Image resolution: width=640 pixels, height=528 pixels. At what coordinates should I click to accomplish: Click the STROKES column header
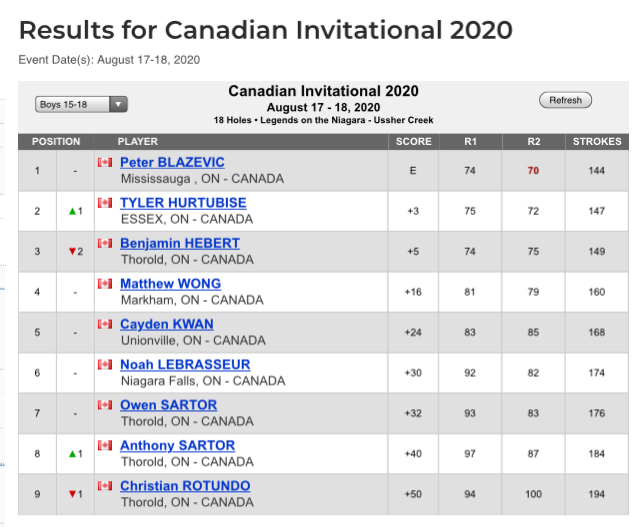point(596,142)
